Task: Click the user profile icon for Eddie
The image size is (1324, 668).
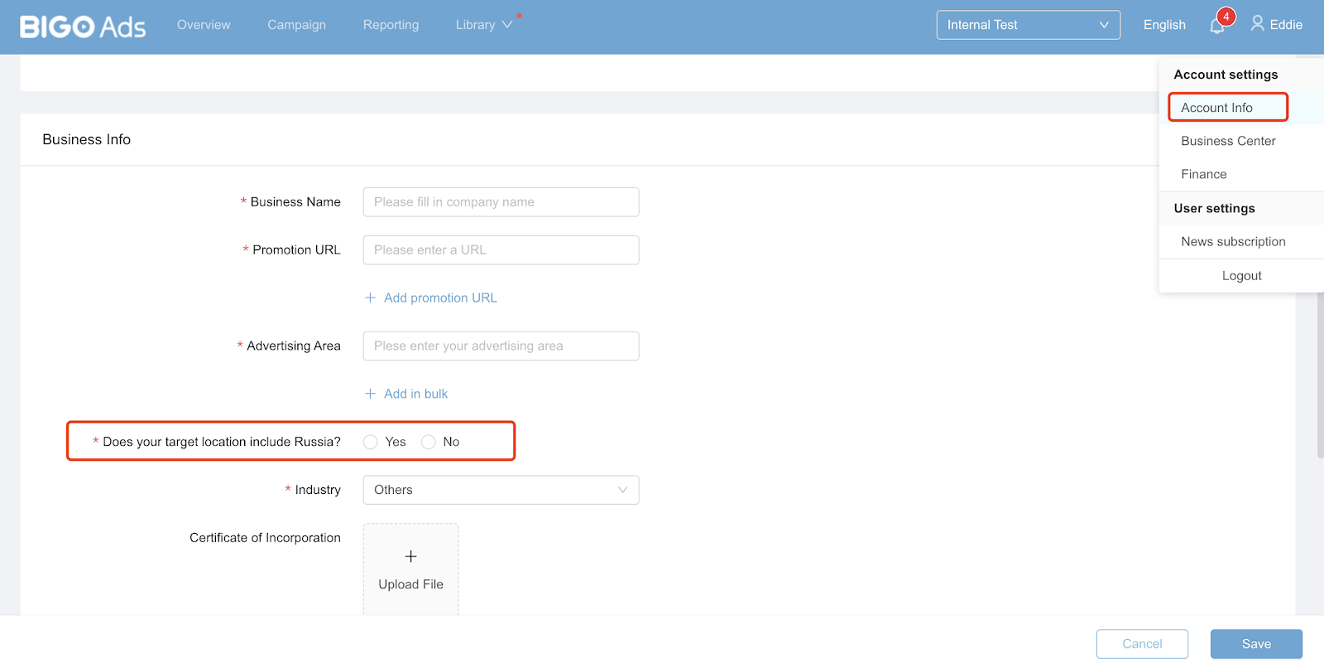Action: (1257, 24)
